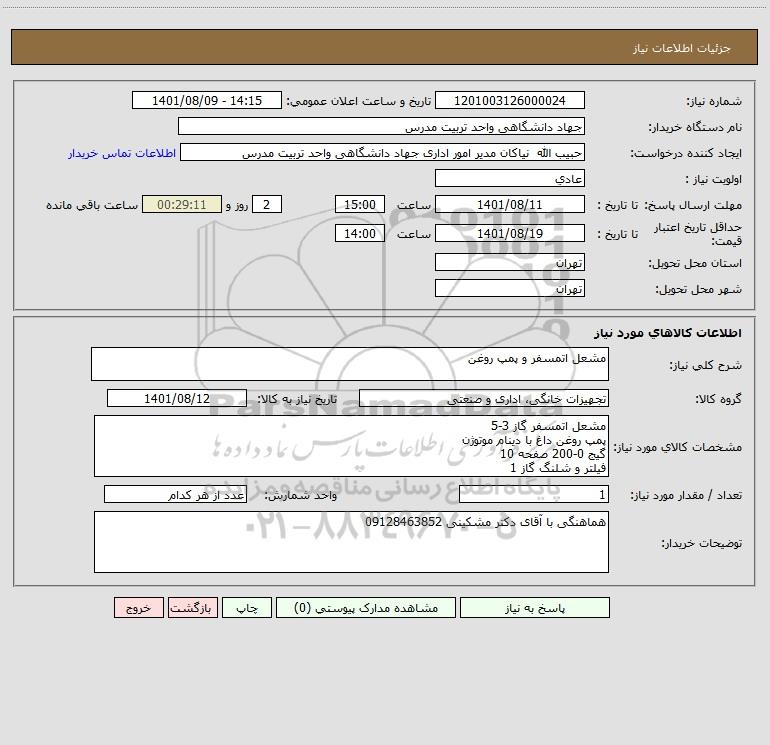Image resolution: width=770 pixels, height=745 pixels.
Task: Click the request creator name field
Action: coord(383,153)
